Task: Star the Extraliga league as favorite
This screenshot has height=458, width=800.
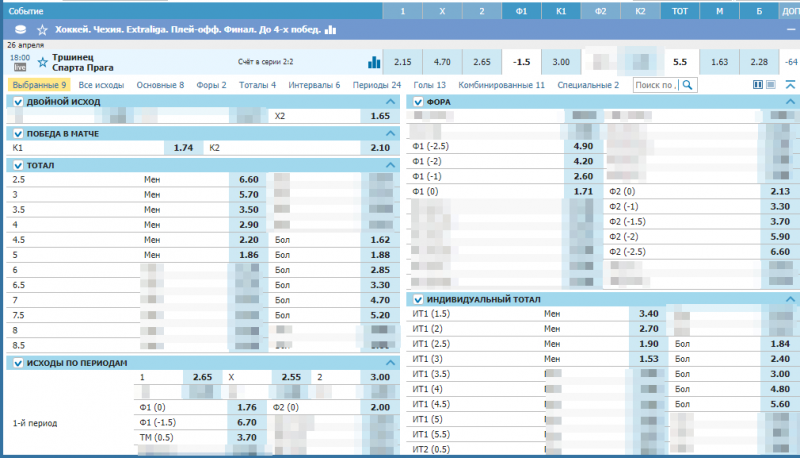Action: pyautogui.click(x=42, y=31)
